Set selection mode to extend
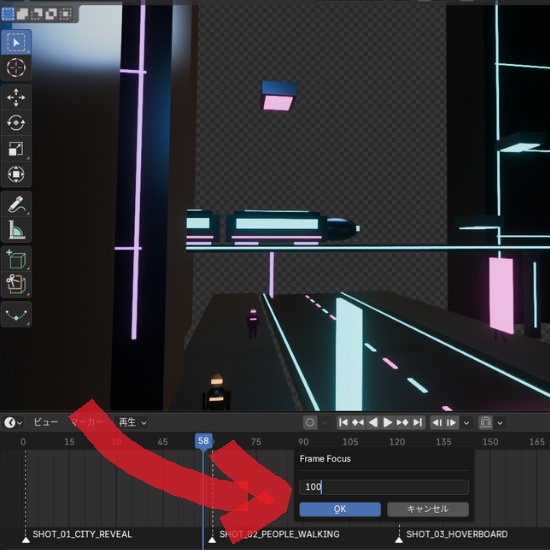The width and height of the screenshot is (550, 550). (x=22, y=14)
